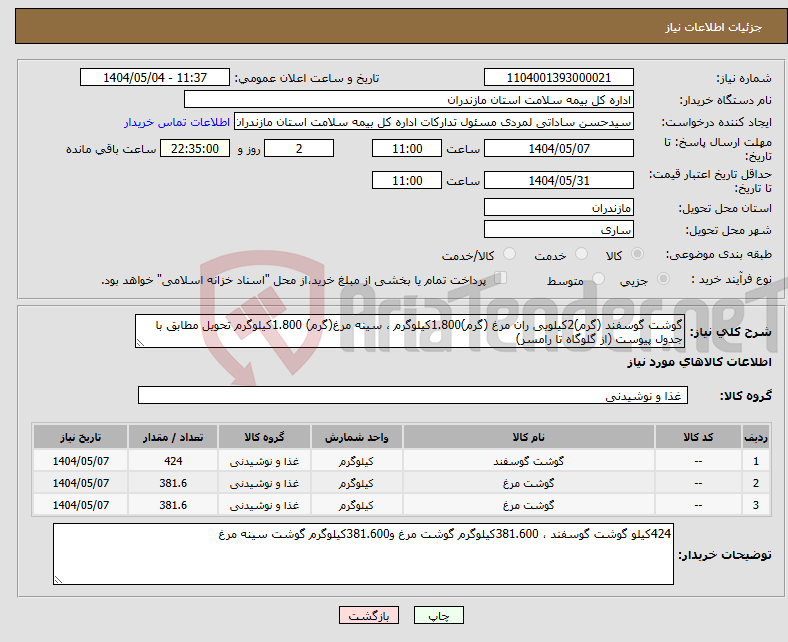Screen dimensions: 788x642
Task: Toggle the Islamic treasury payment checkbox
Action: [x=502, y=279]
